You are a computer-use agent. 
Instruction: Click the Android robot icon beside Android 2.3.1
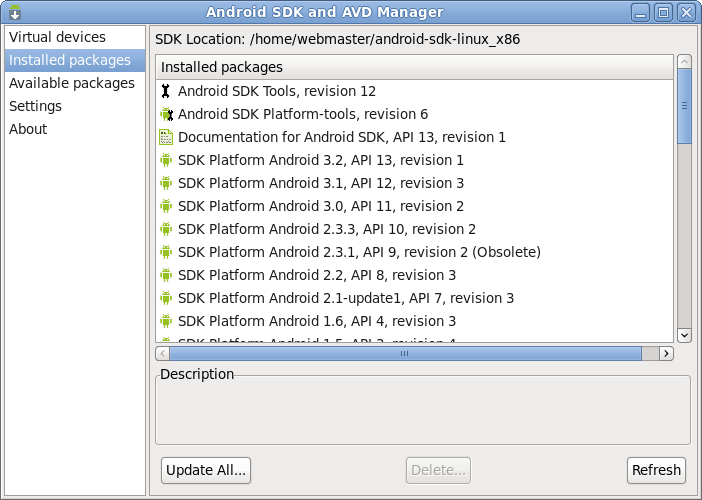pyautogui.click(x=166, y=252)
